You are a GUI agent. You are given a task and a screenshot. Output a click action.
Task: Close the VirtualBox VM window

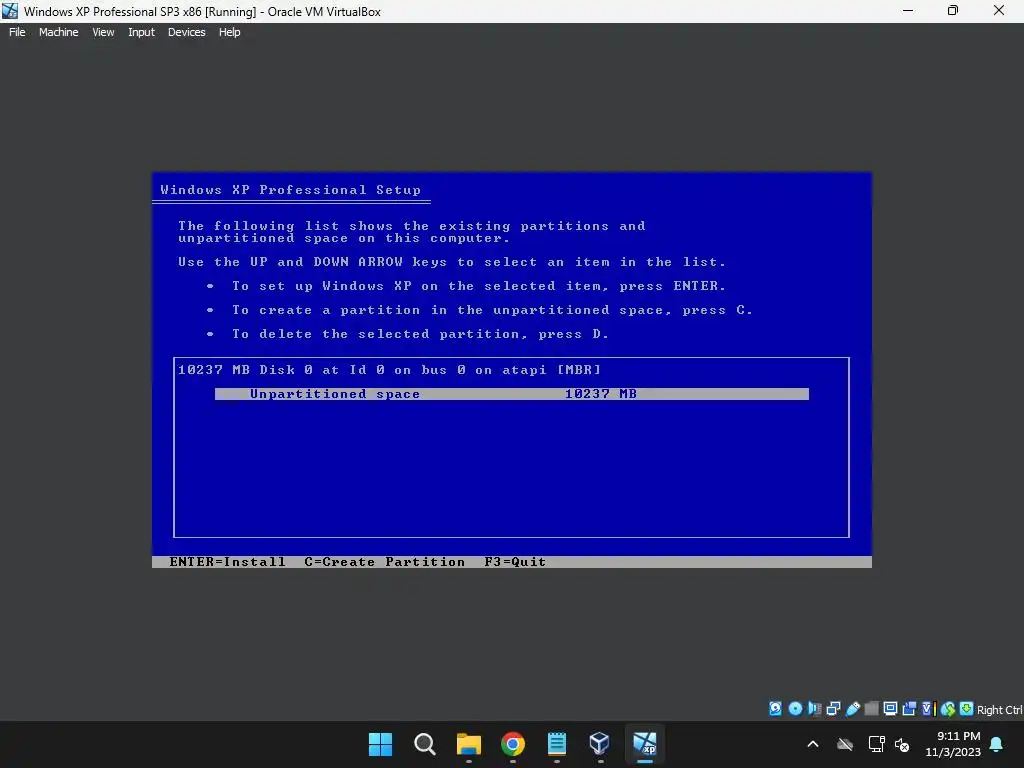point(999,11)
